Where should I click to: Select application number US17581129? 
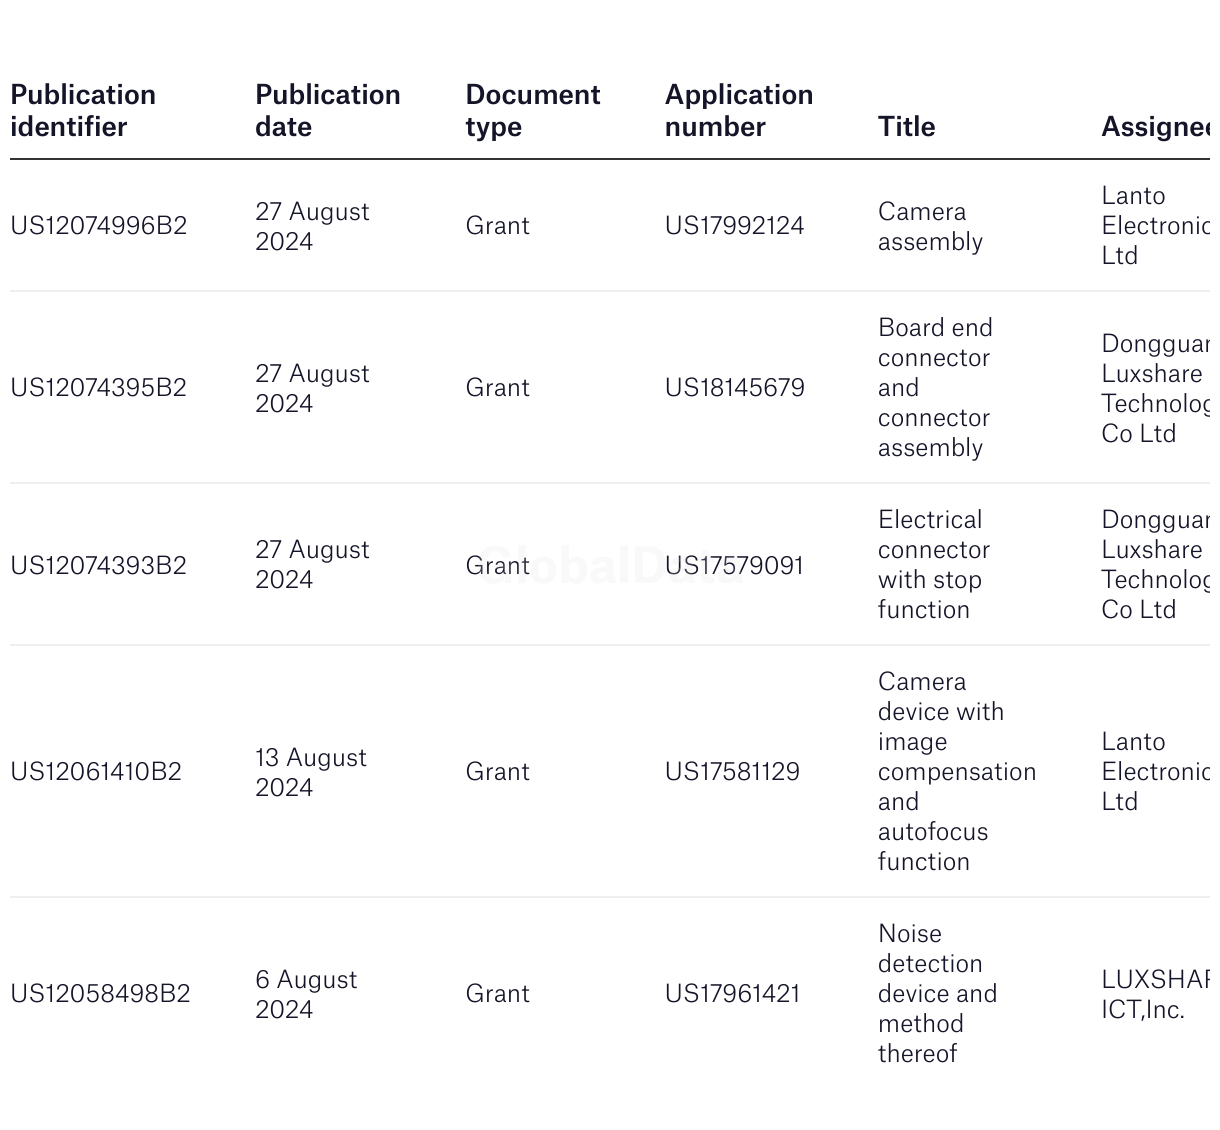pyautogui.click(x=732, y=772)
